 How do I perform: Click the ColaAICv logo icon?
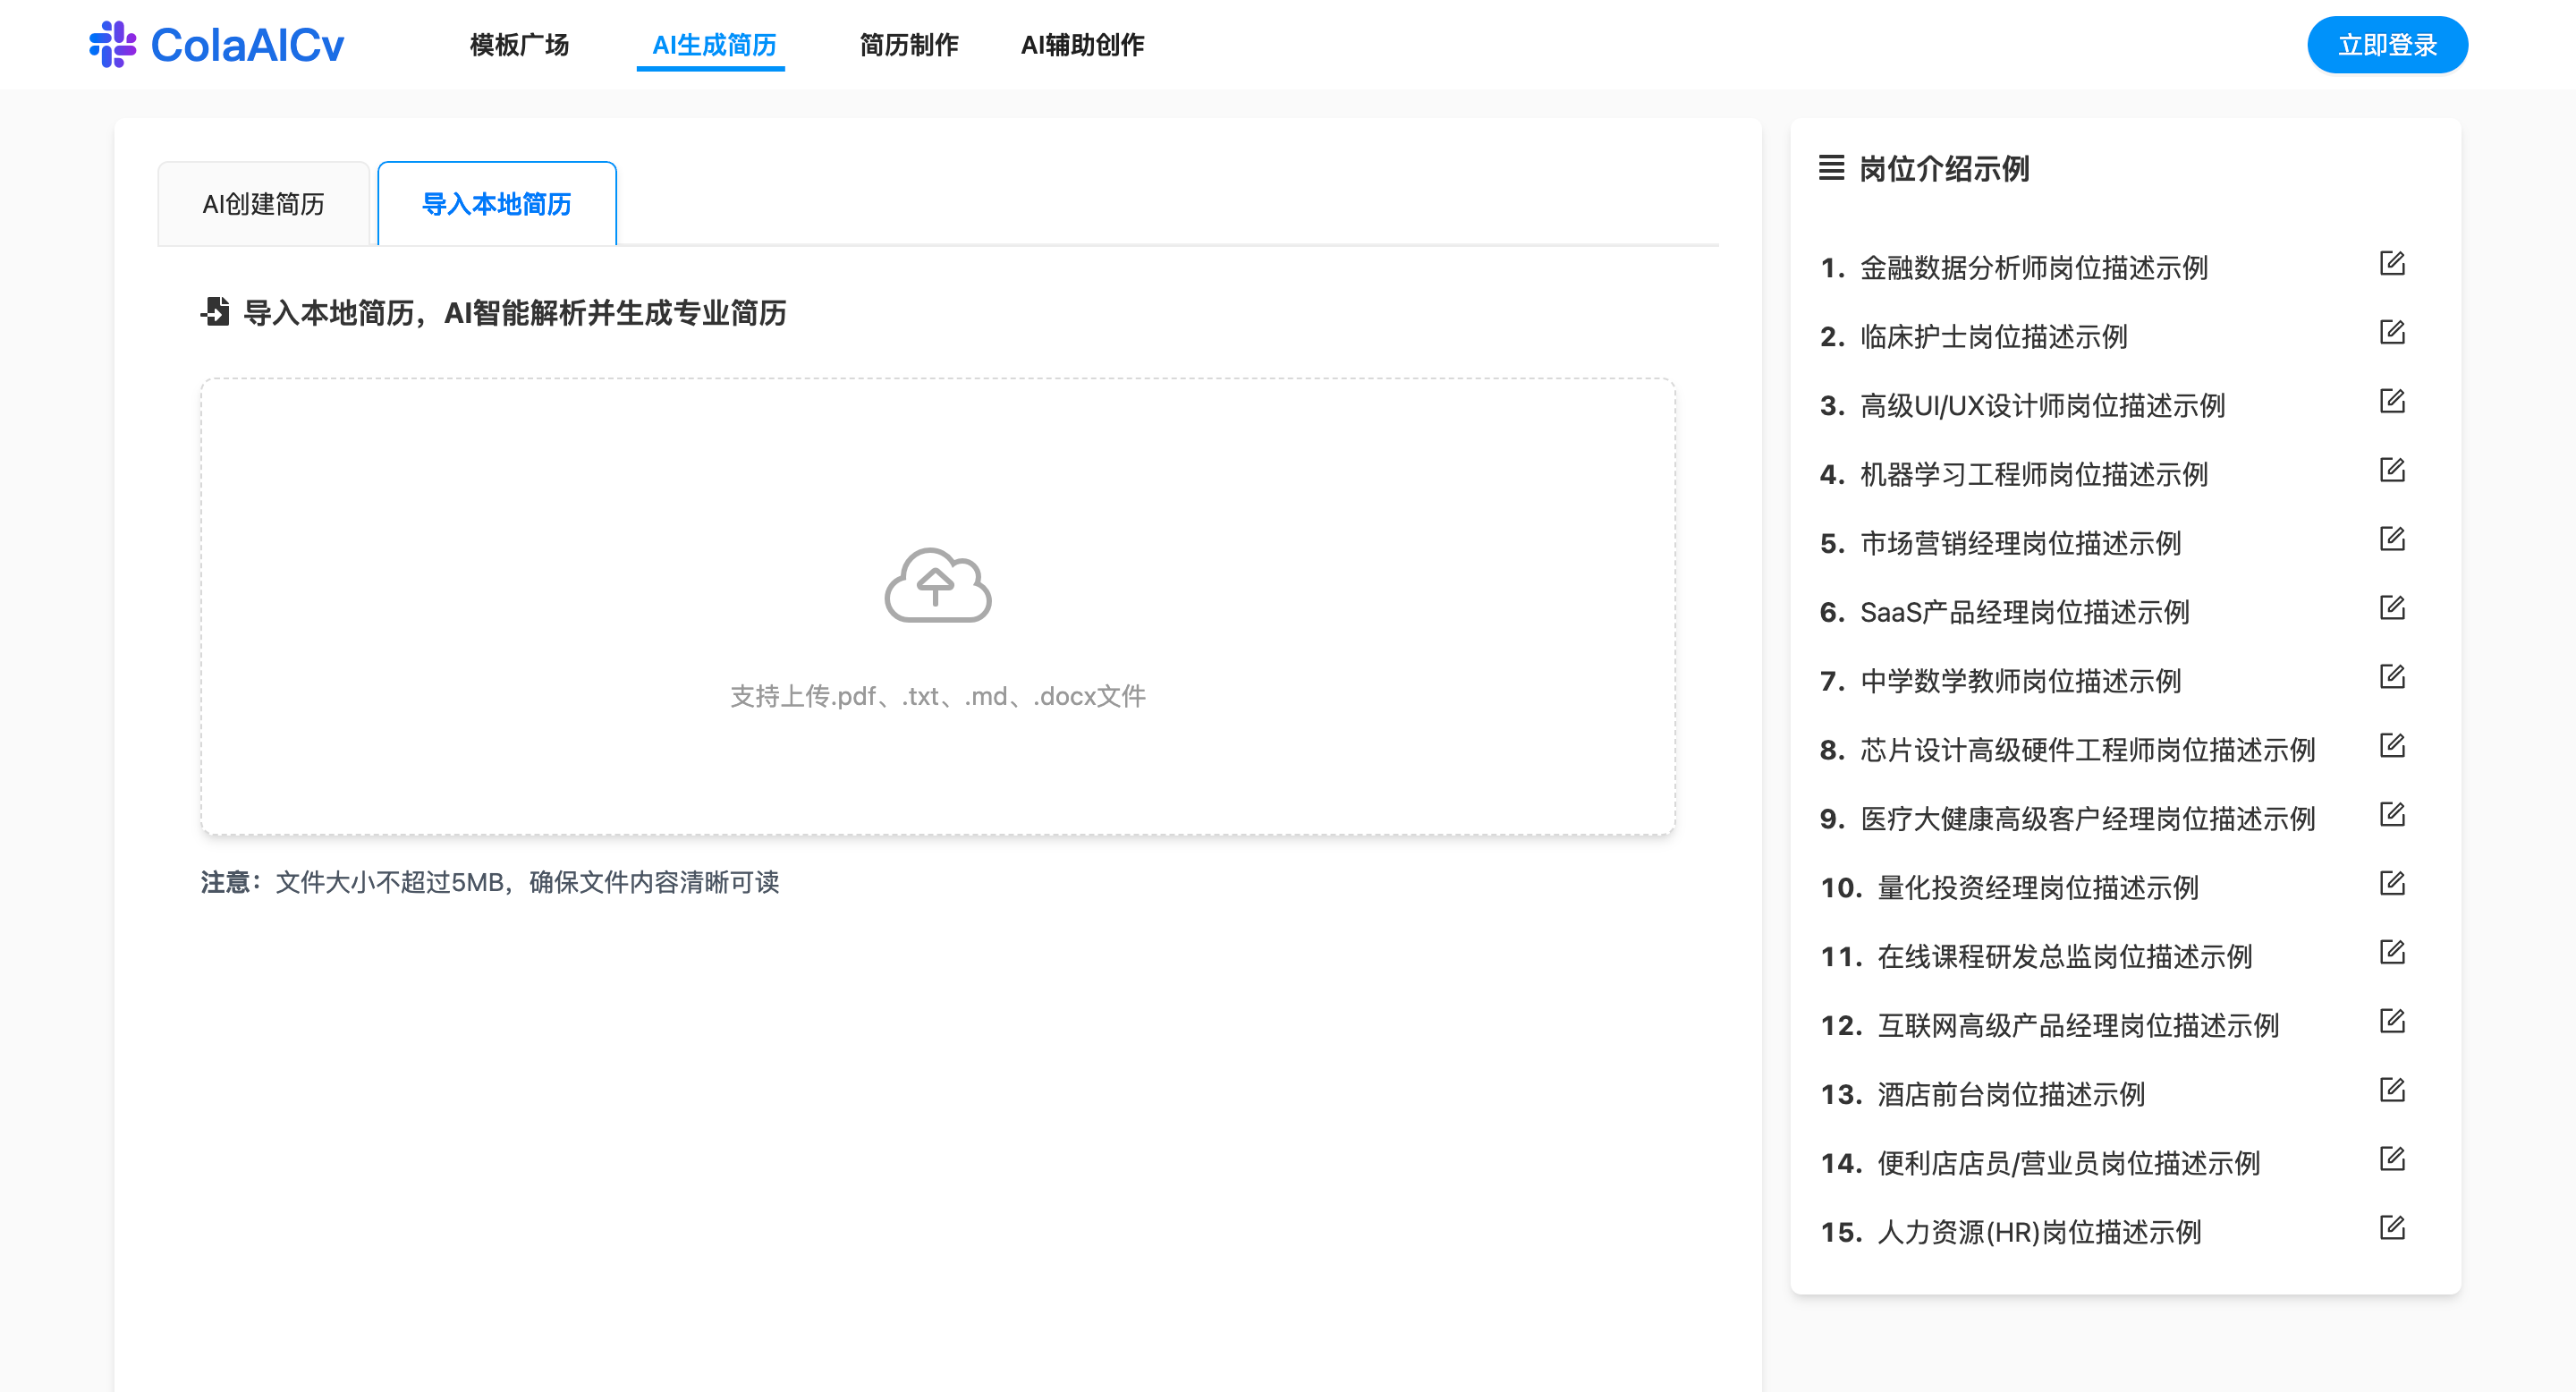point(113,43)
